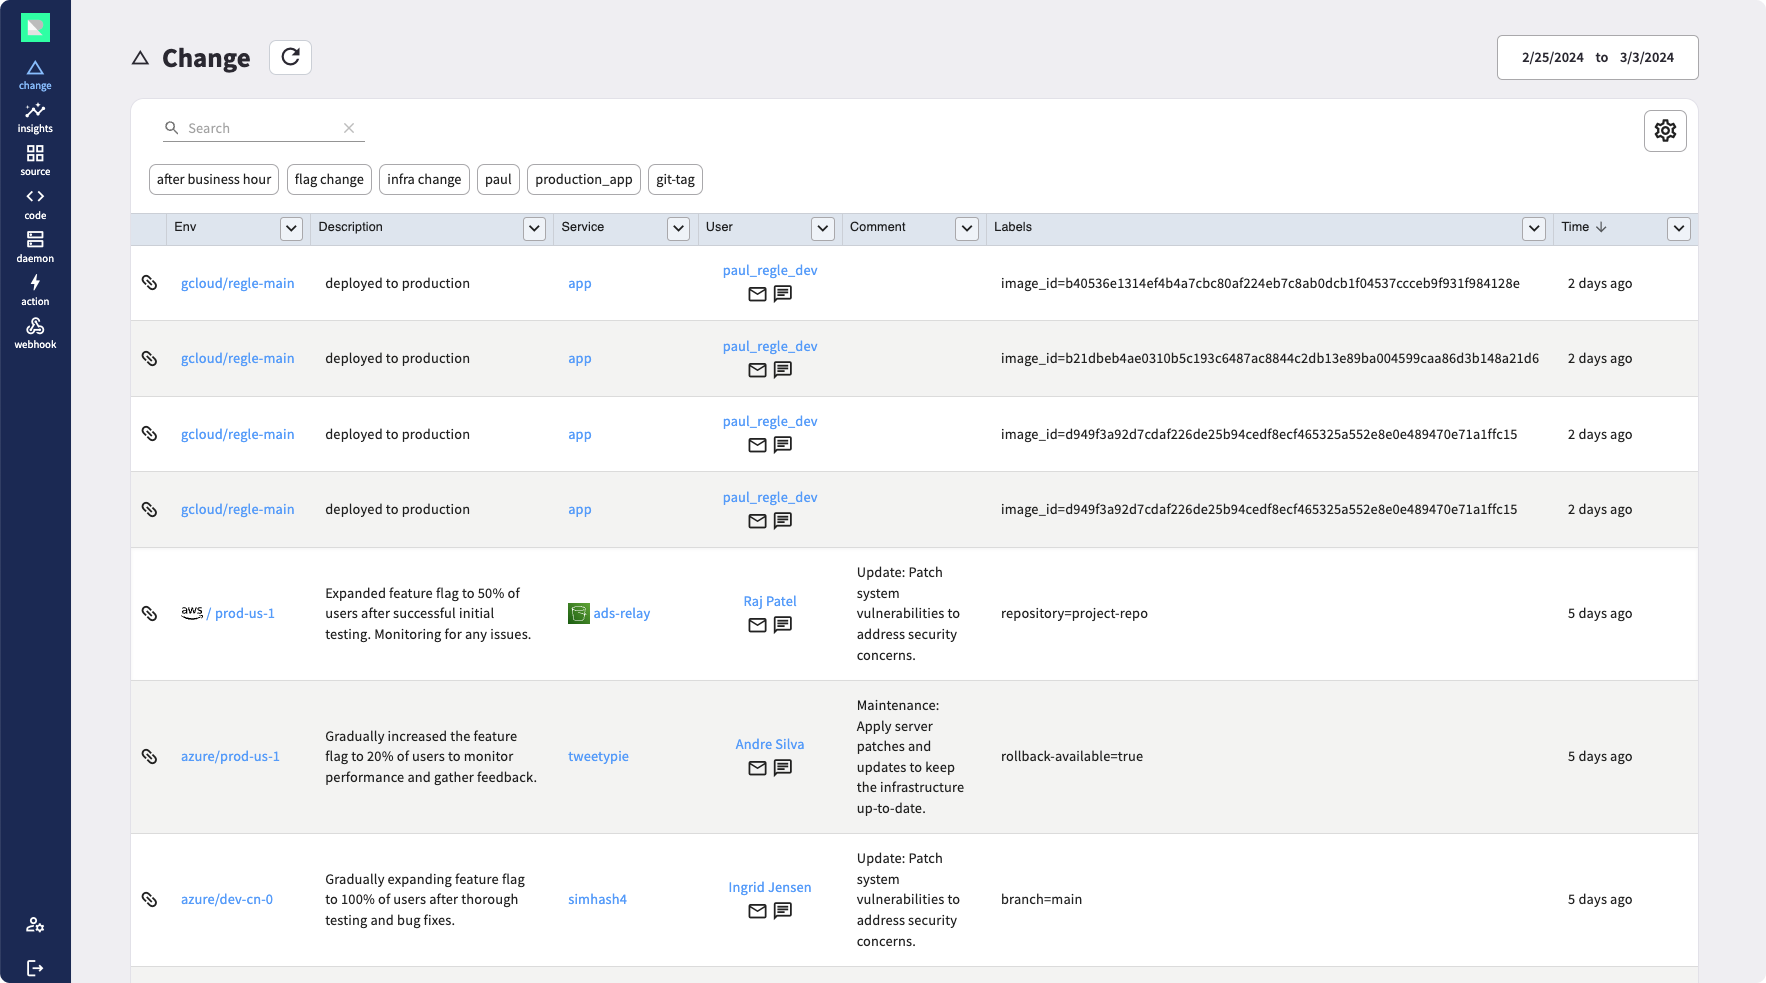Open table settings gear icon
The image size is (1766, 983).
(1665, 131)
